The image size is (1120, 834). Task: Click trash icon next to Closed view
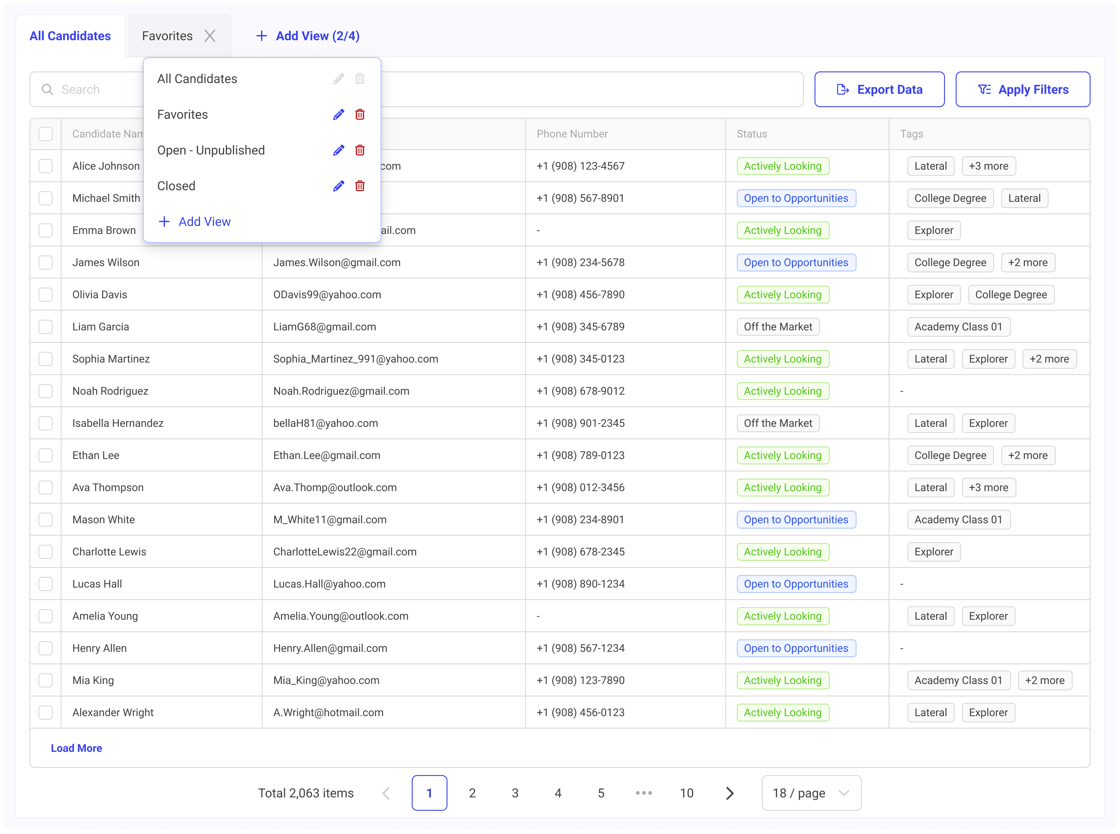(360, 186)
